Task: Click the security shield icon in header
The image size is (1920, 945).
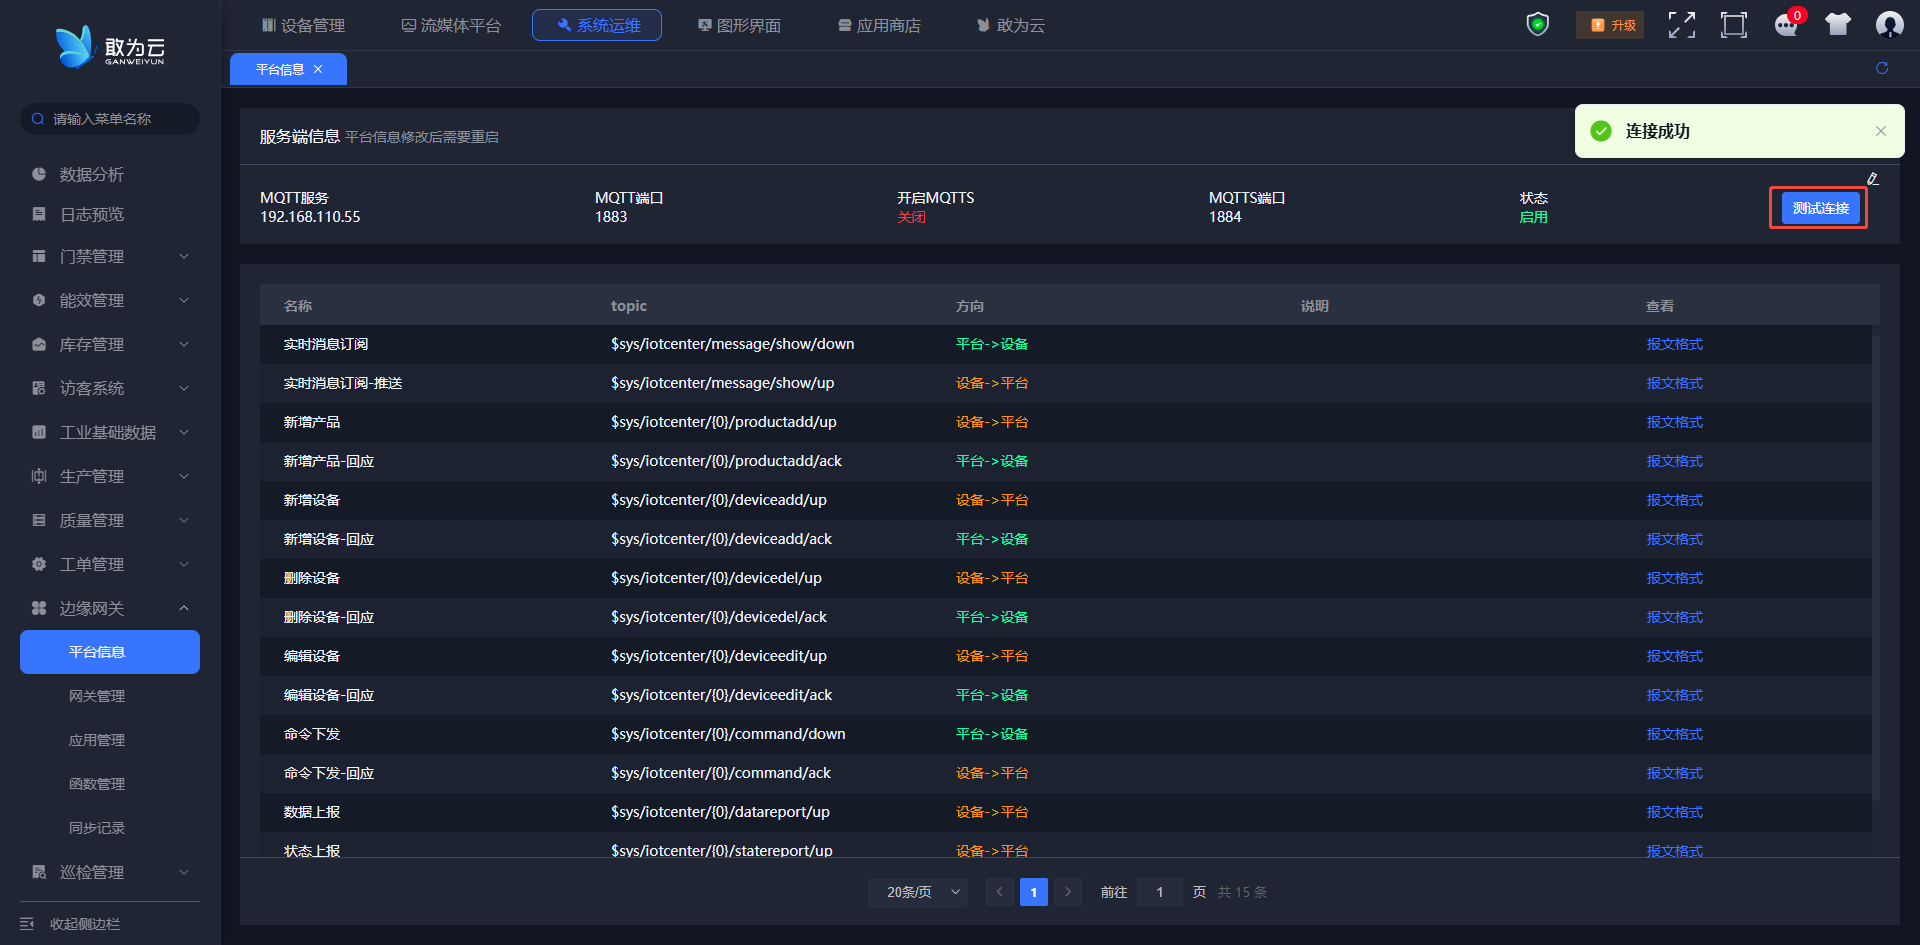Action: tap(1537, 24)
